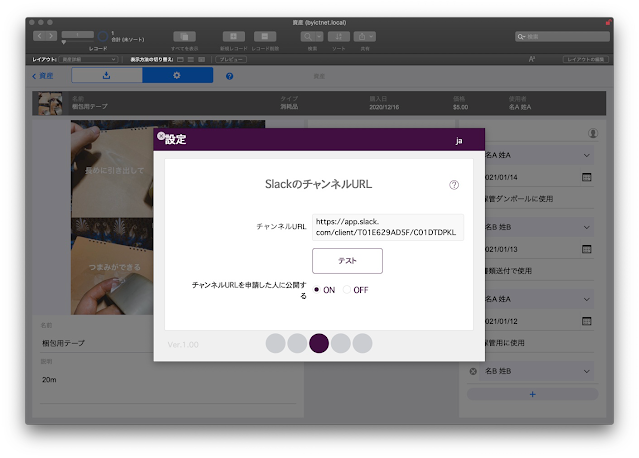Screen dimensions: 639x458
Task: Go back via the 資産 link
Action: coord(43,76)
